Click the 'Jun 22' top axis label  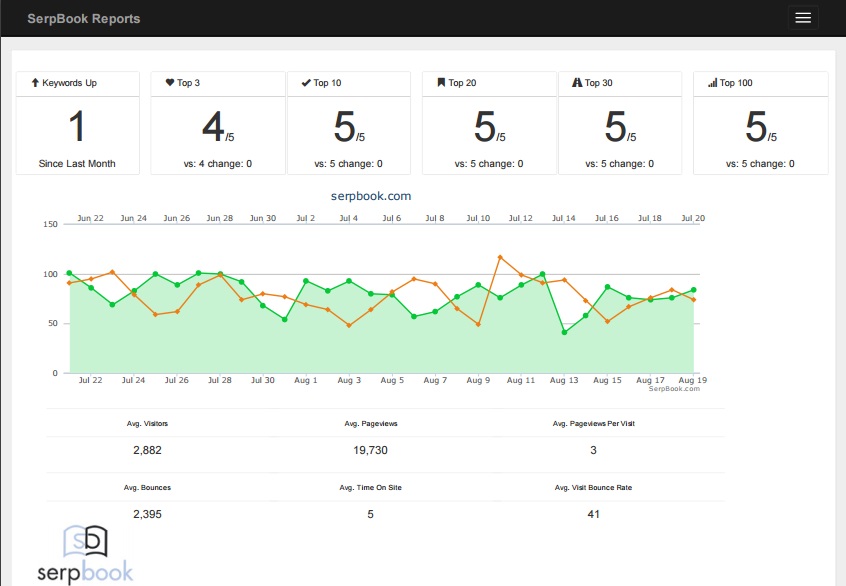[x=90, y=218]
